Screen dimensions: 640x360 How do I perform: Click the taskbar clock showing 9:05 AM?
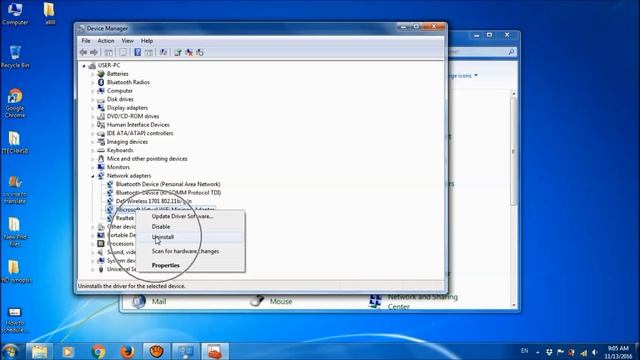618,352
